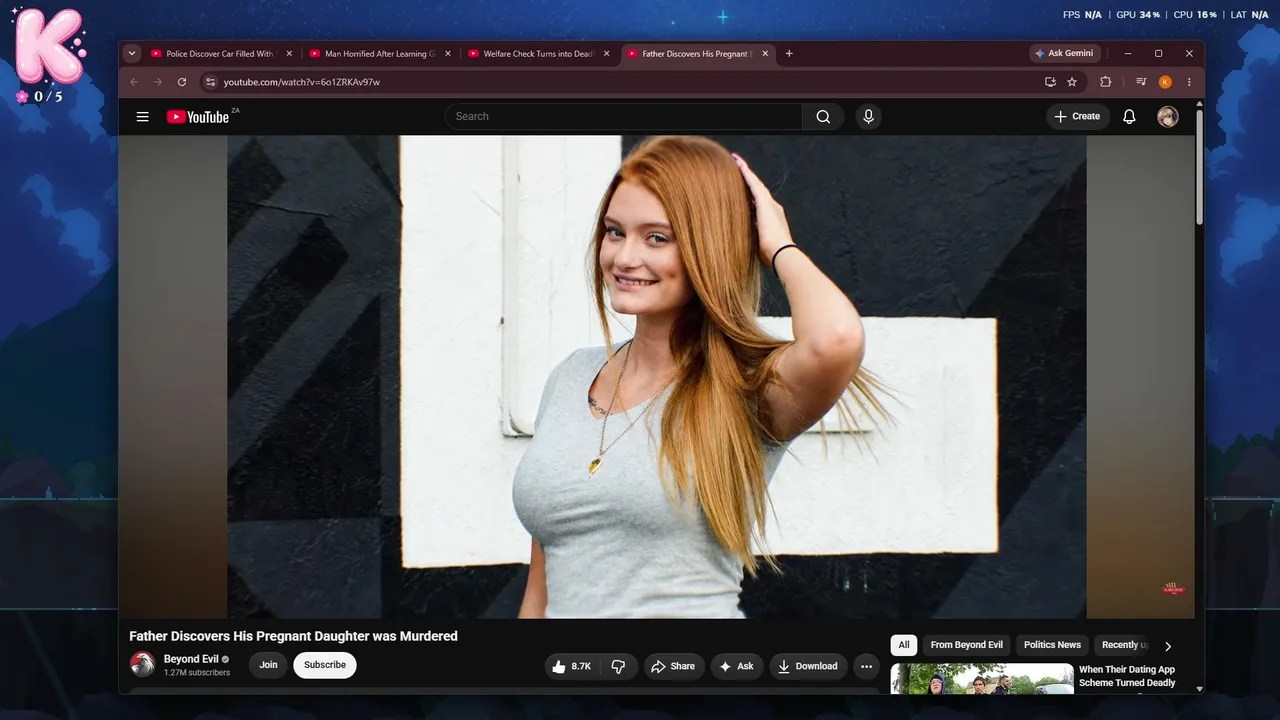Dislike the video with thumbs-down
Image resolution: width=1280 pixels, height=720 pixels.
click(618, 666)
